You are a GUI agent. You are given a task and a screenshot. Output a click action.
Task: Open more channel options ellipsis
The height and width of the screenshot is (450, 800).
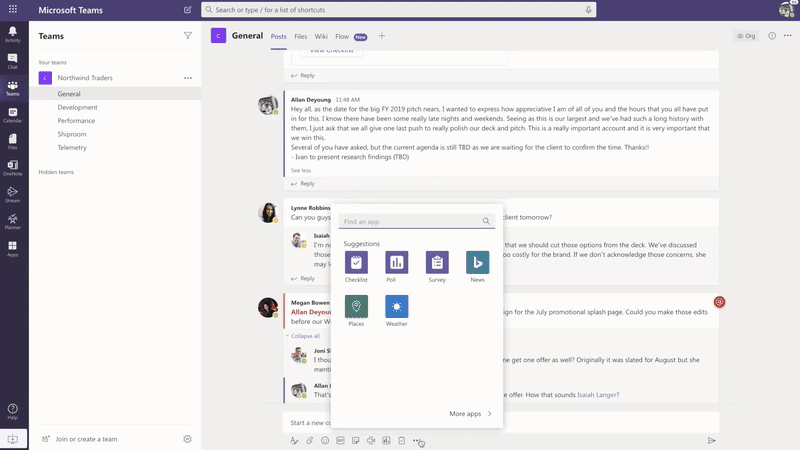coord(788,36)
